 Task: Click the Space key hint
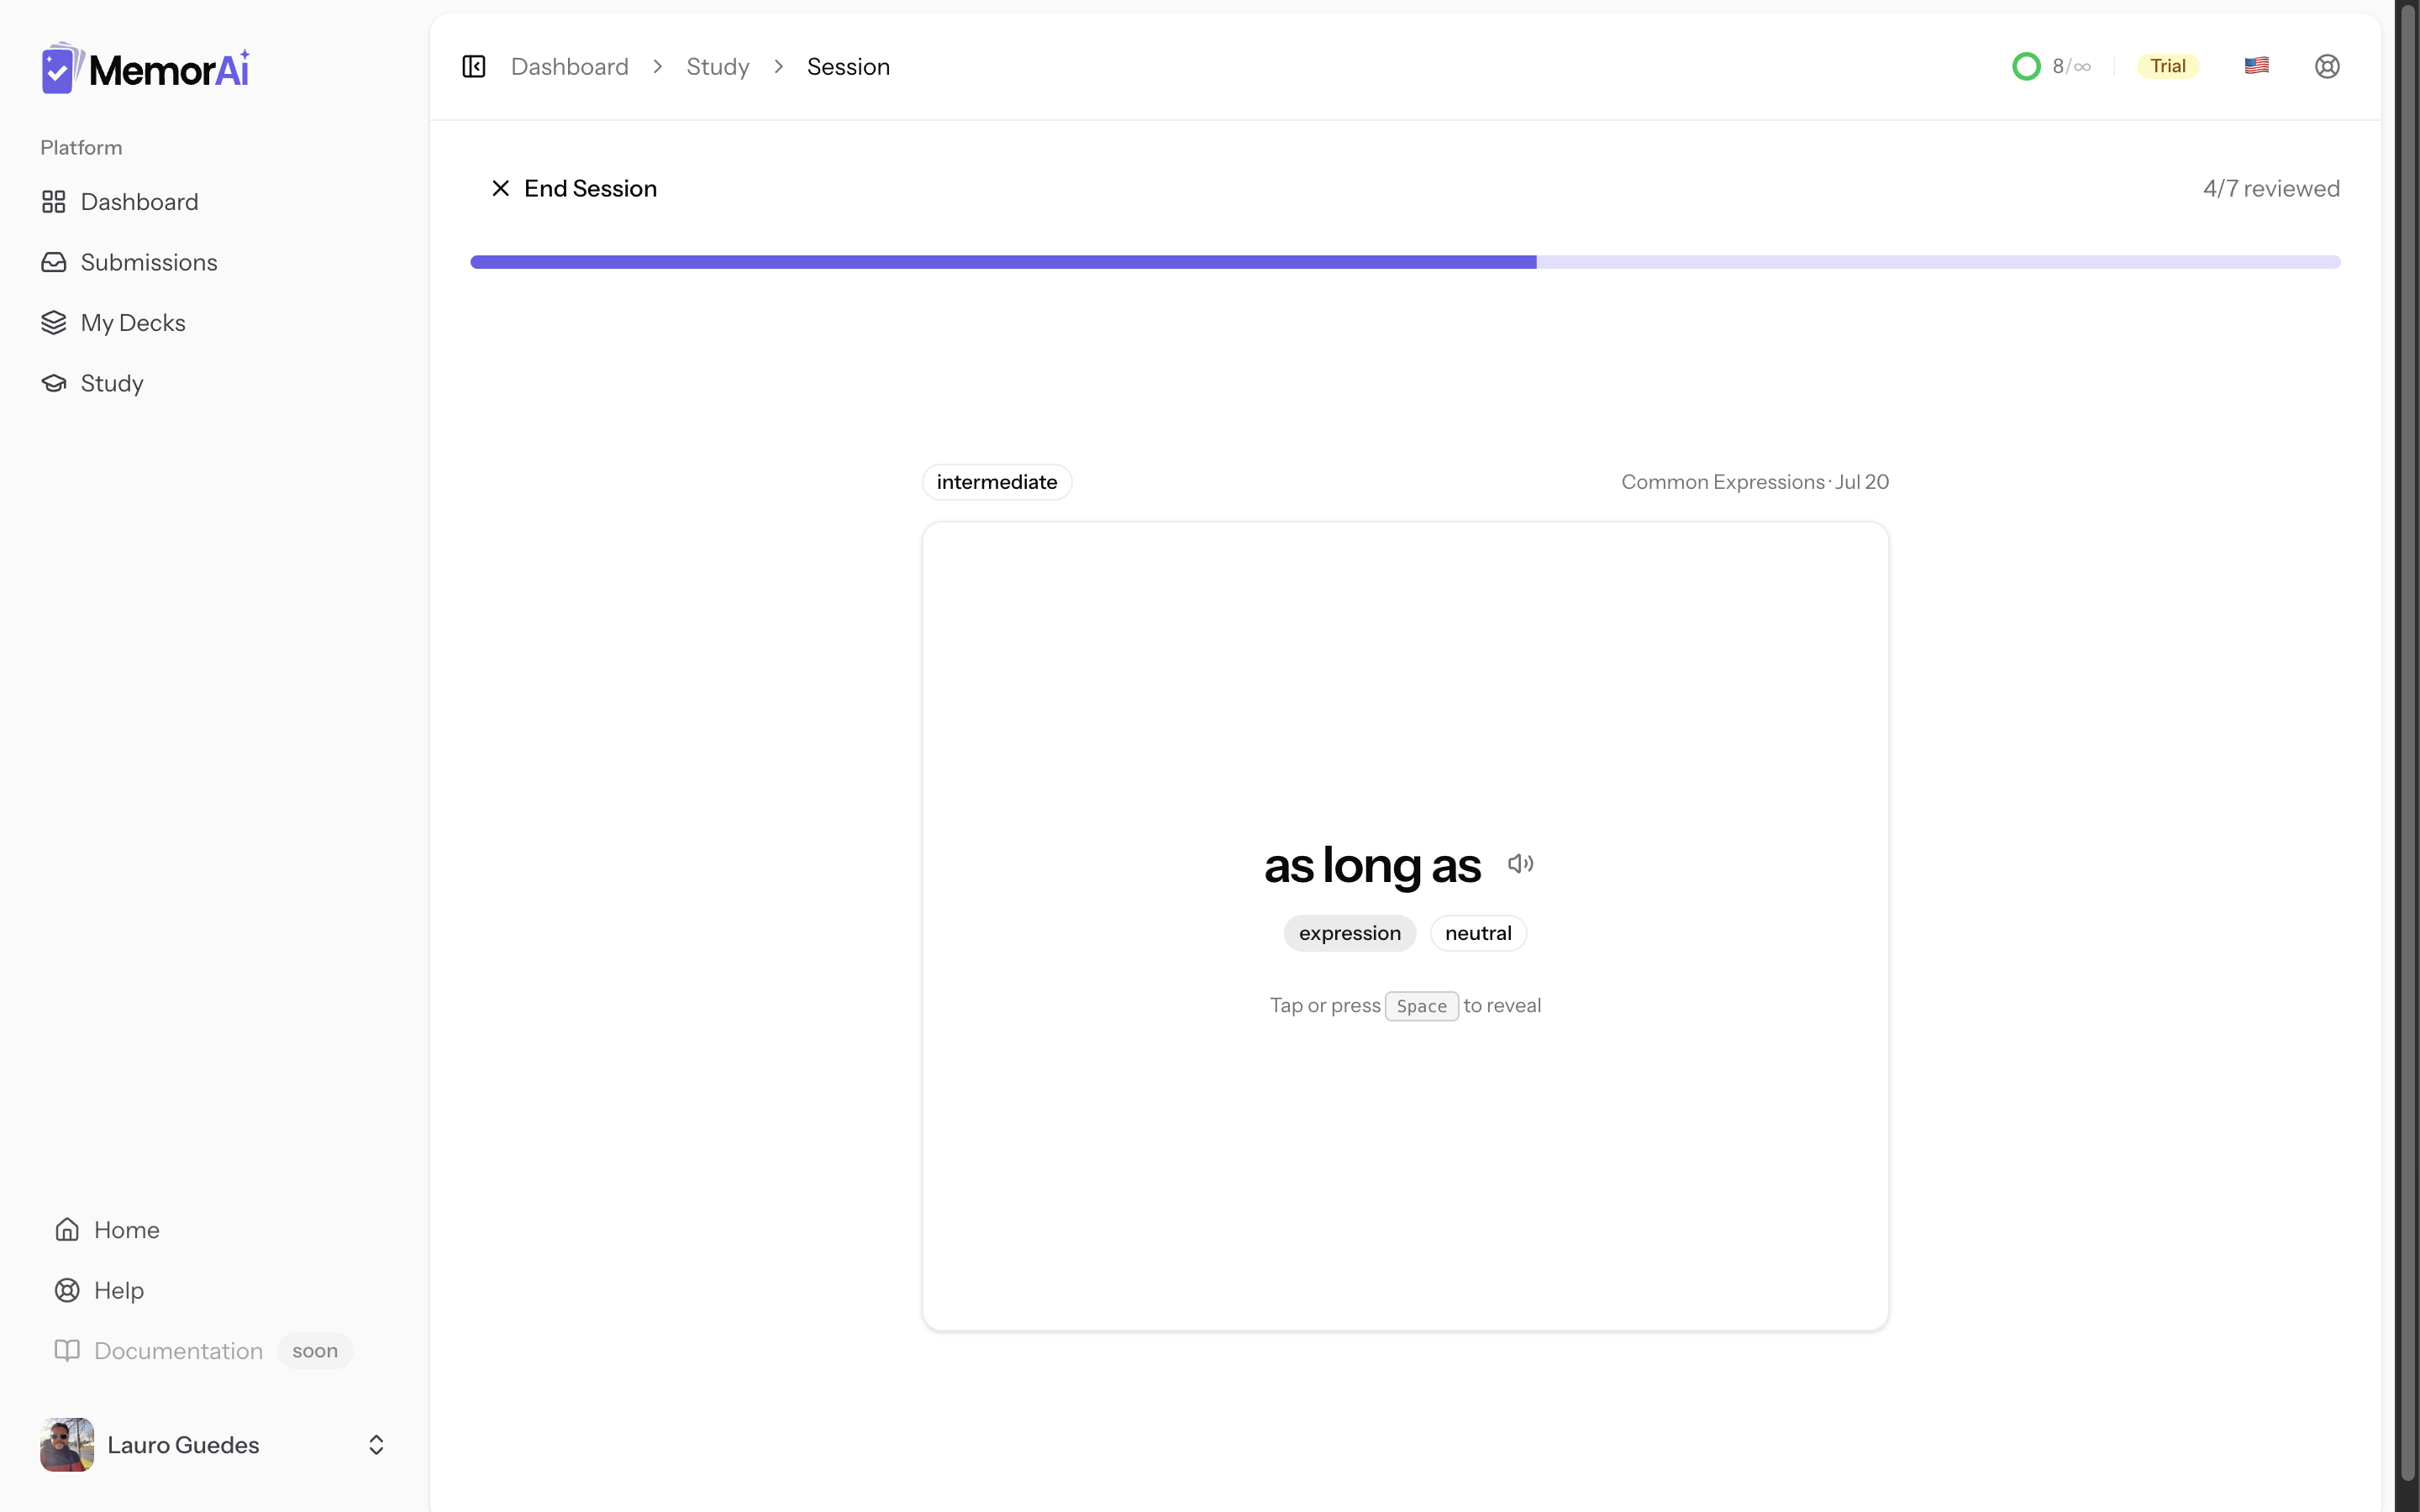[x=1421, y=1006]
